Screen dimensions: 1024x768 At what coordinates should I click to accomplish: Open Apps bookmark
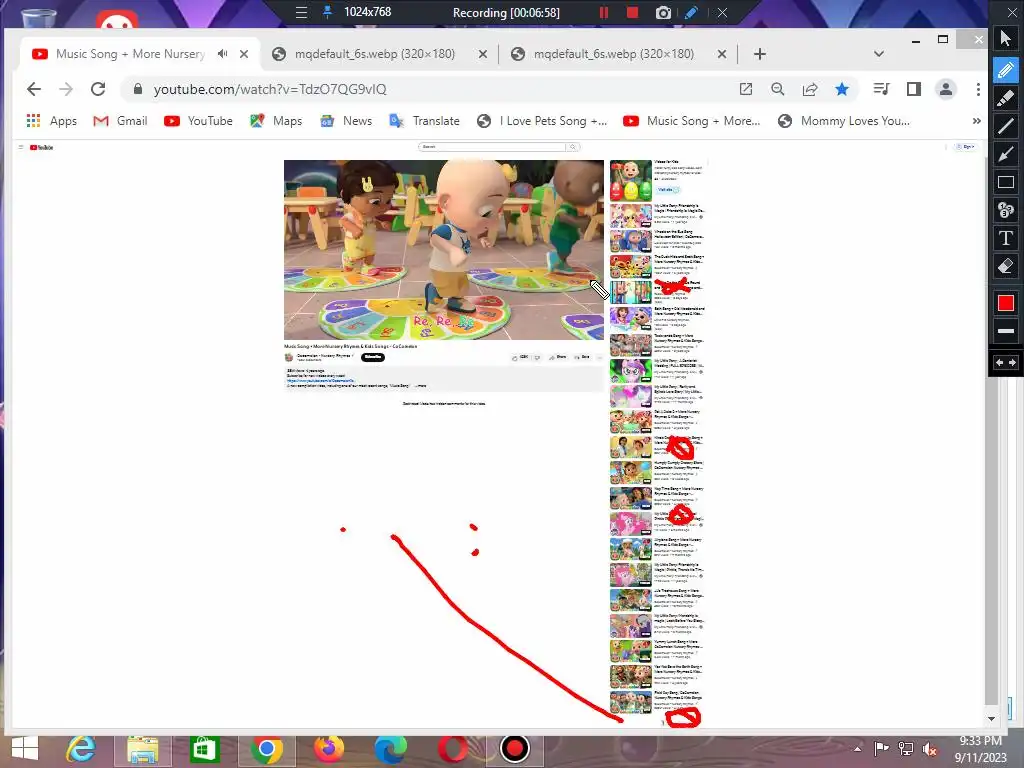coord(52,121)
